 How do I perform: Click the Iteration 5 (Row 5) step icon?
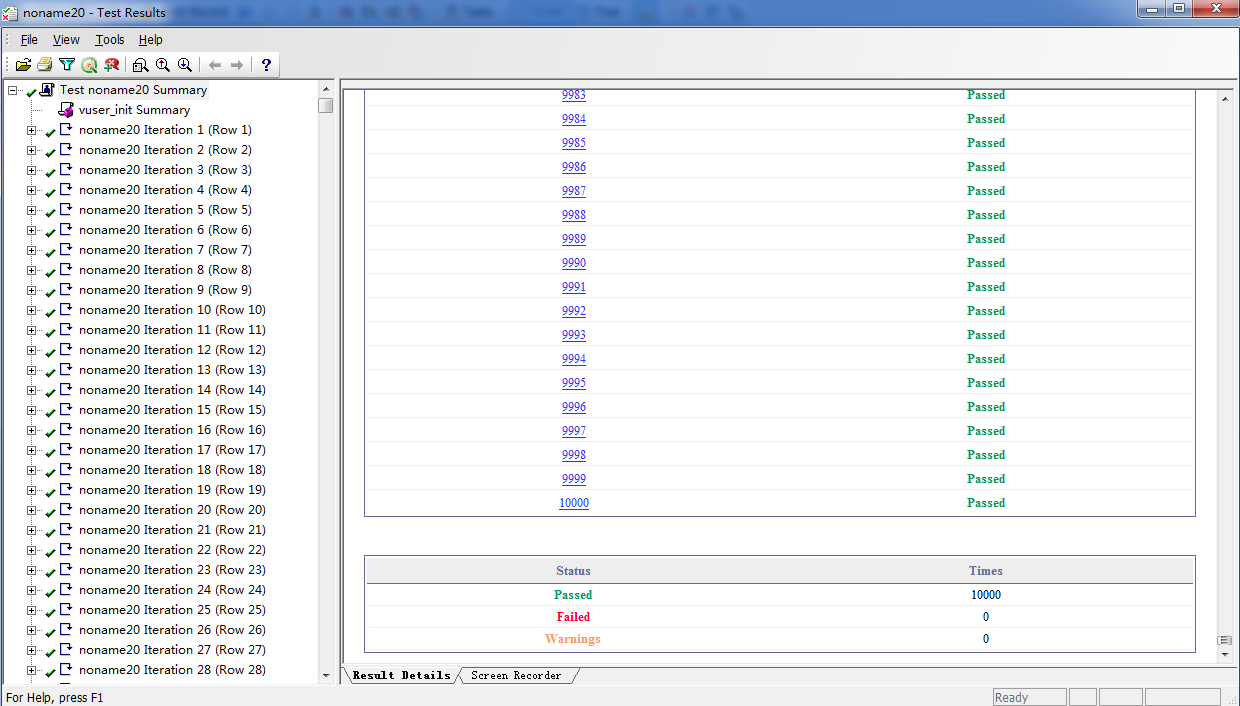(67, 210)
